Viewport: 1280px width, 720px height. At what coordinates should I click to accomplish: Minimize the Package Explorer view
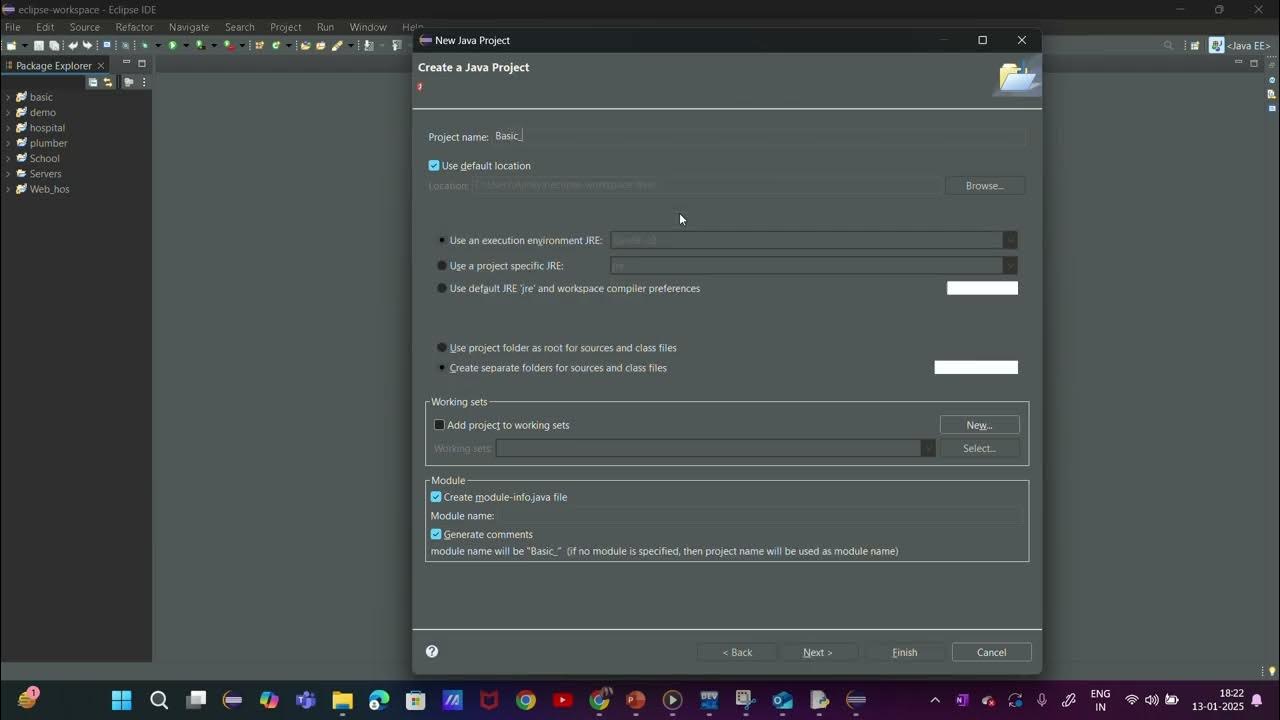(126, 64)
